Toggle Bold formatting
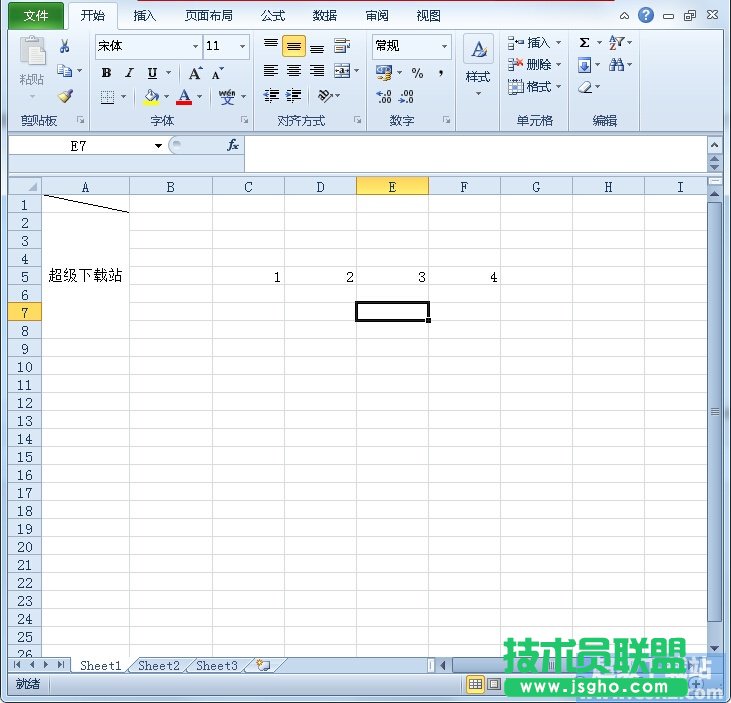731x703 pixels. coord(106,73)
